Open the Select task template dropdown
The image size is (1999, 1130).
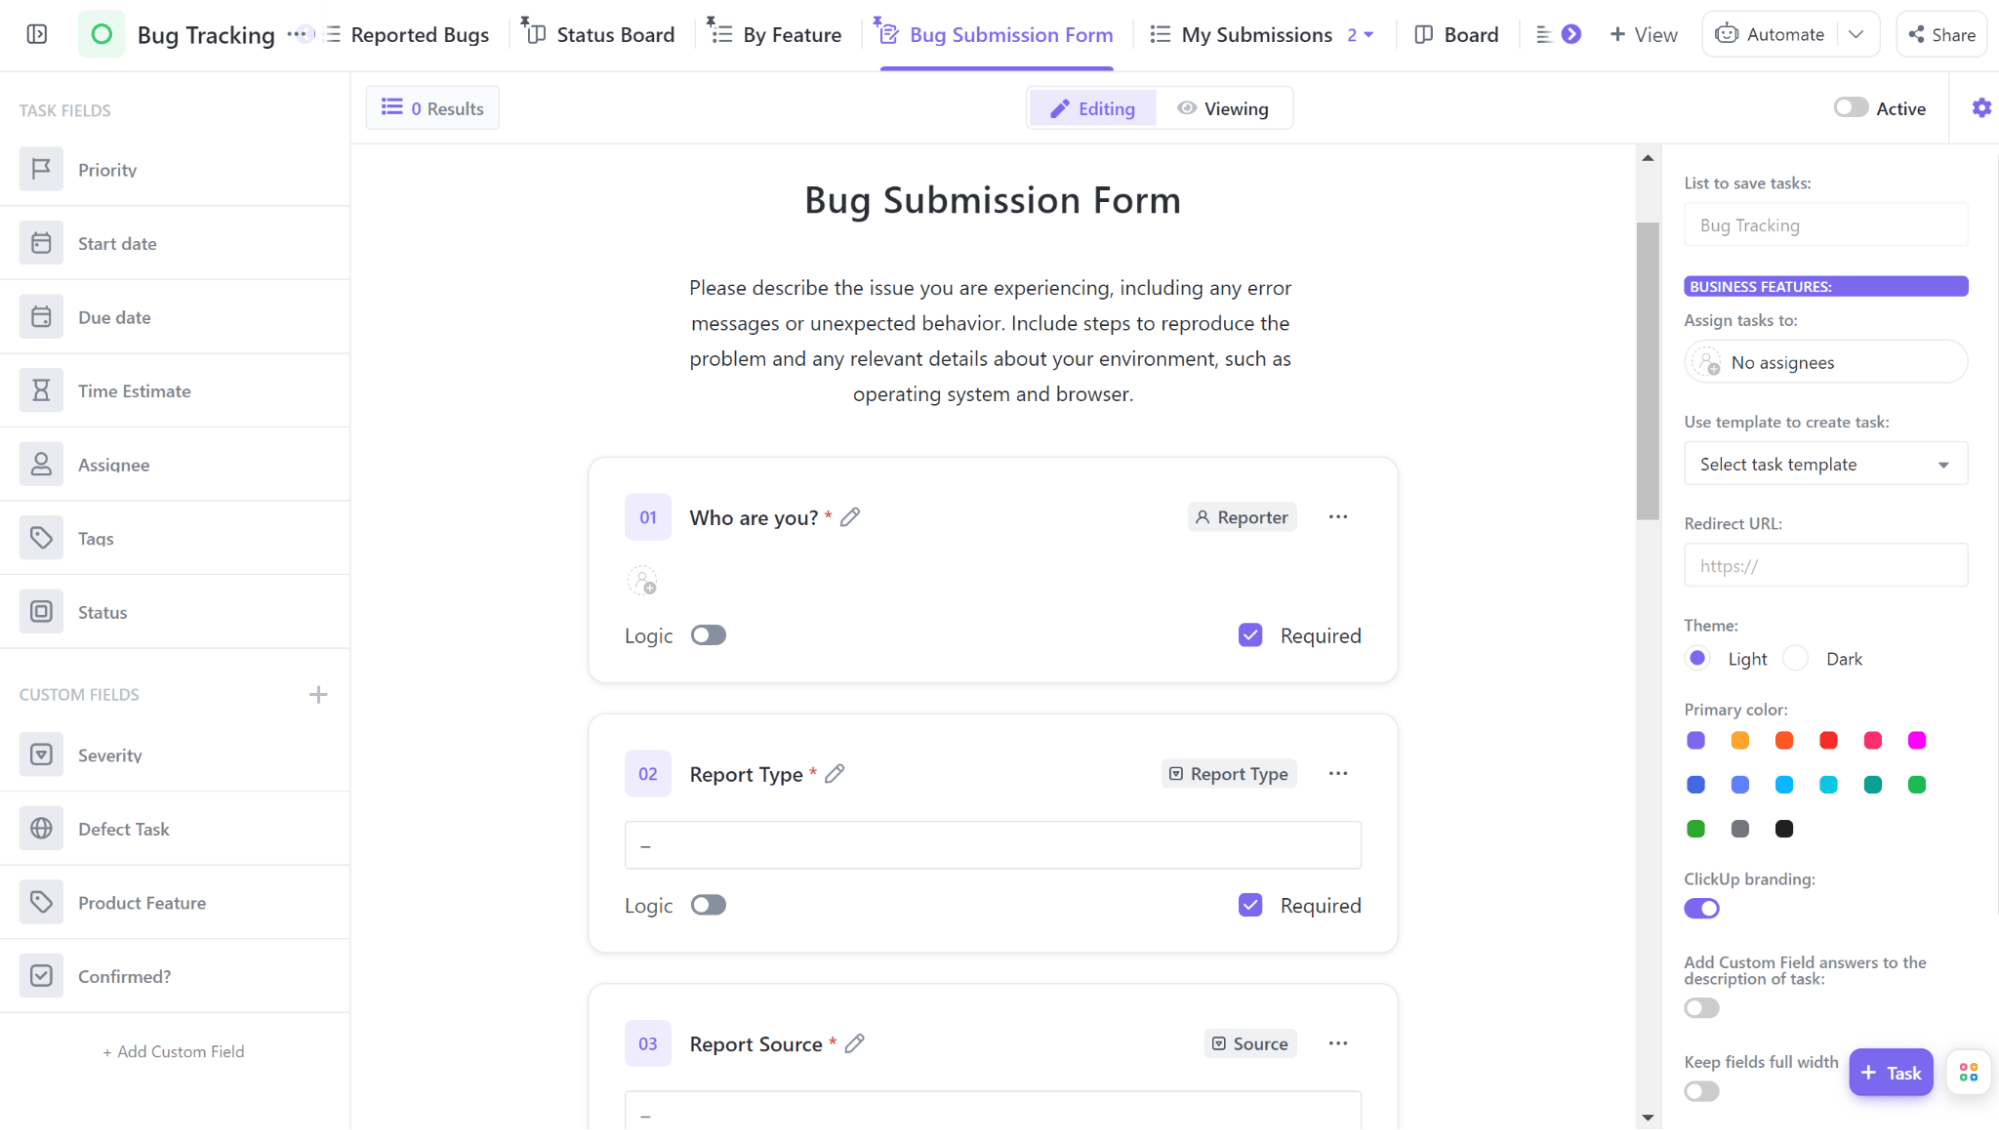[x=1825, y=464]
